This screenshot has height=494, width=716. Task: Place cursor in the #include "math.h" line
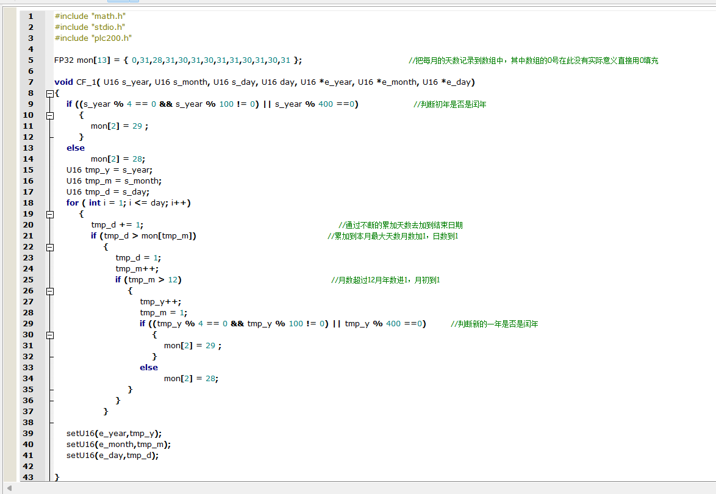(90, 16)
